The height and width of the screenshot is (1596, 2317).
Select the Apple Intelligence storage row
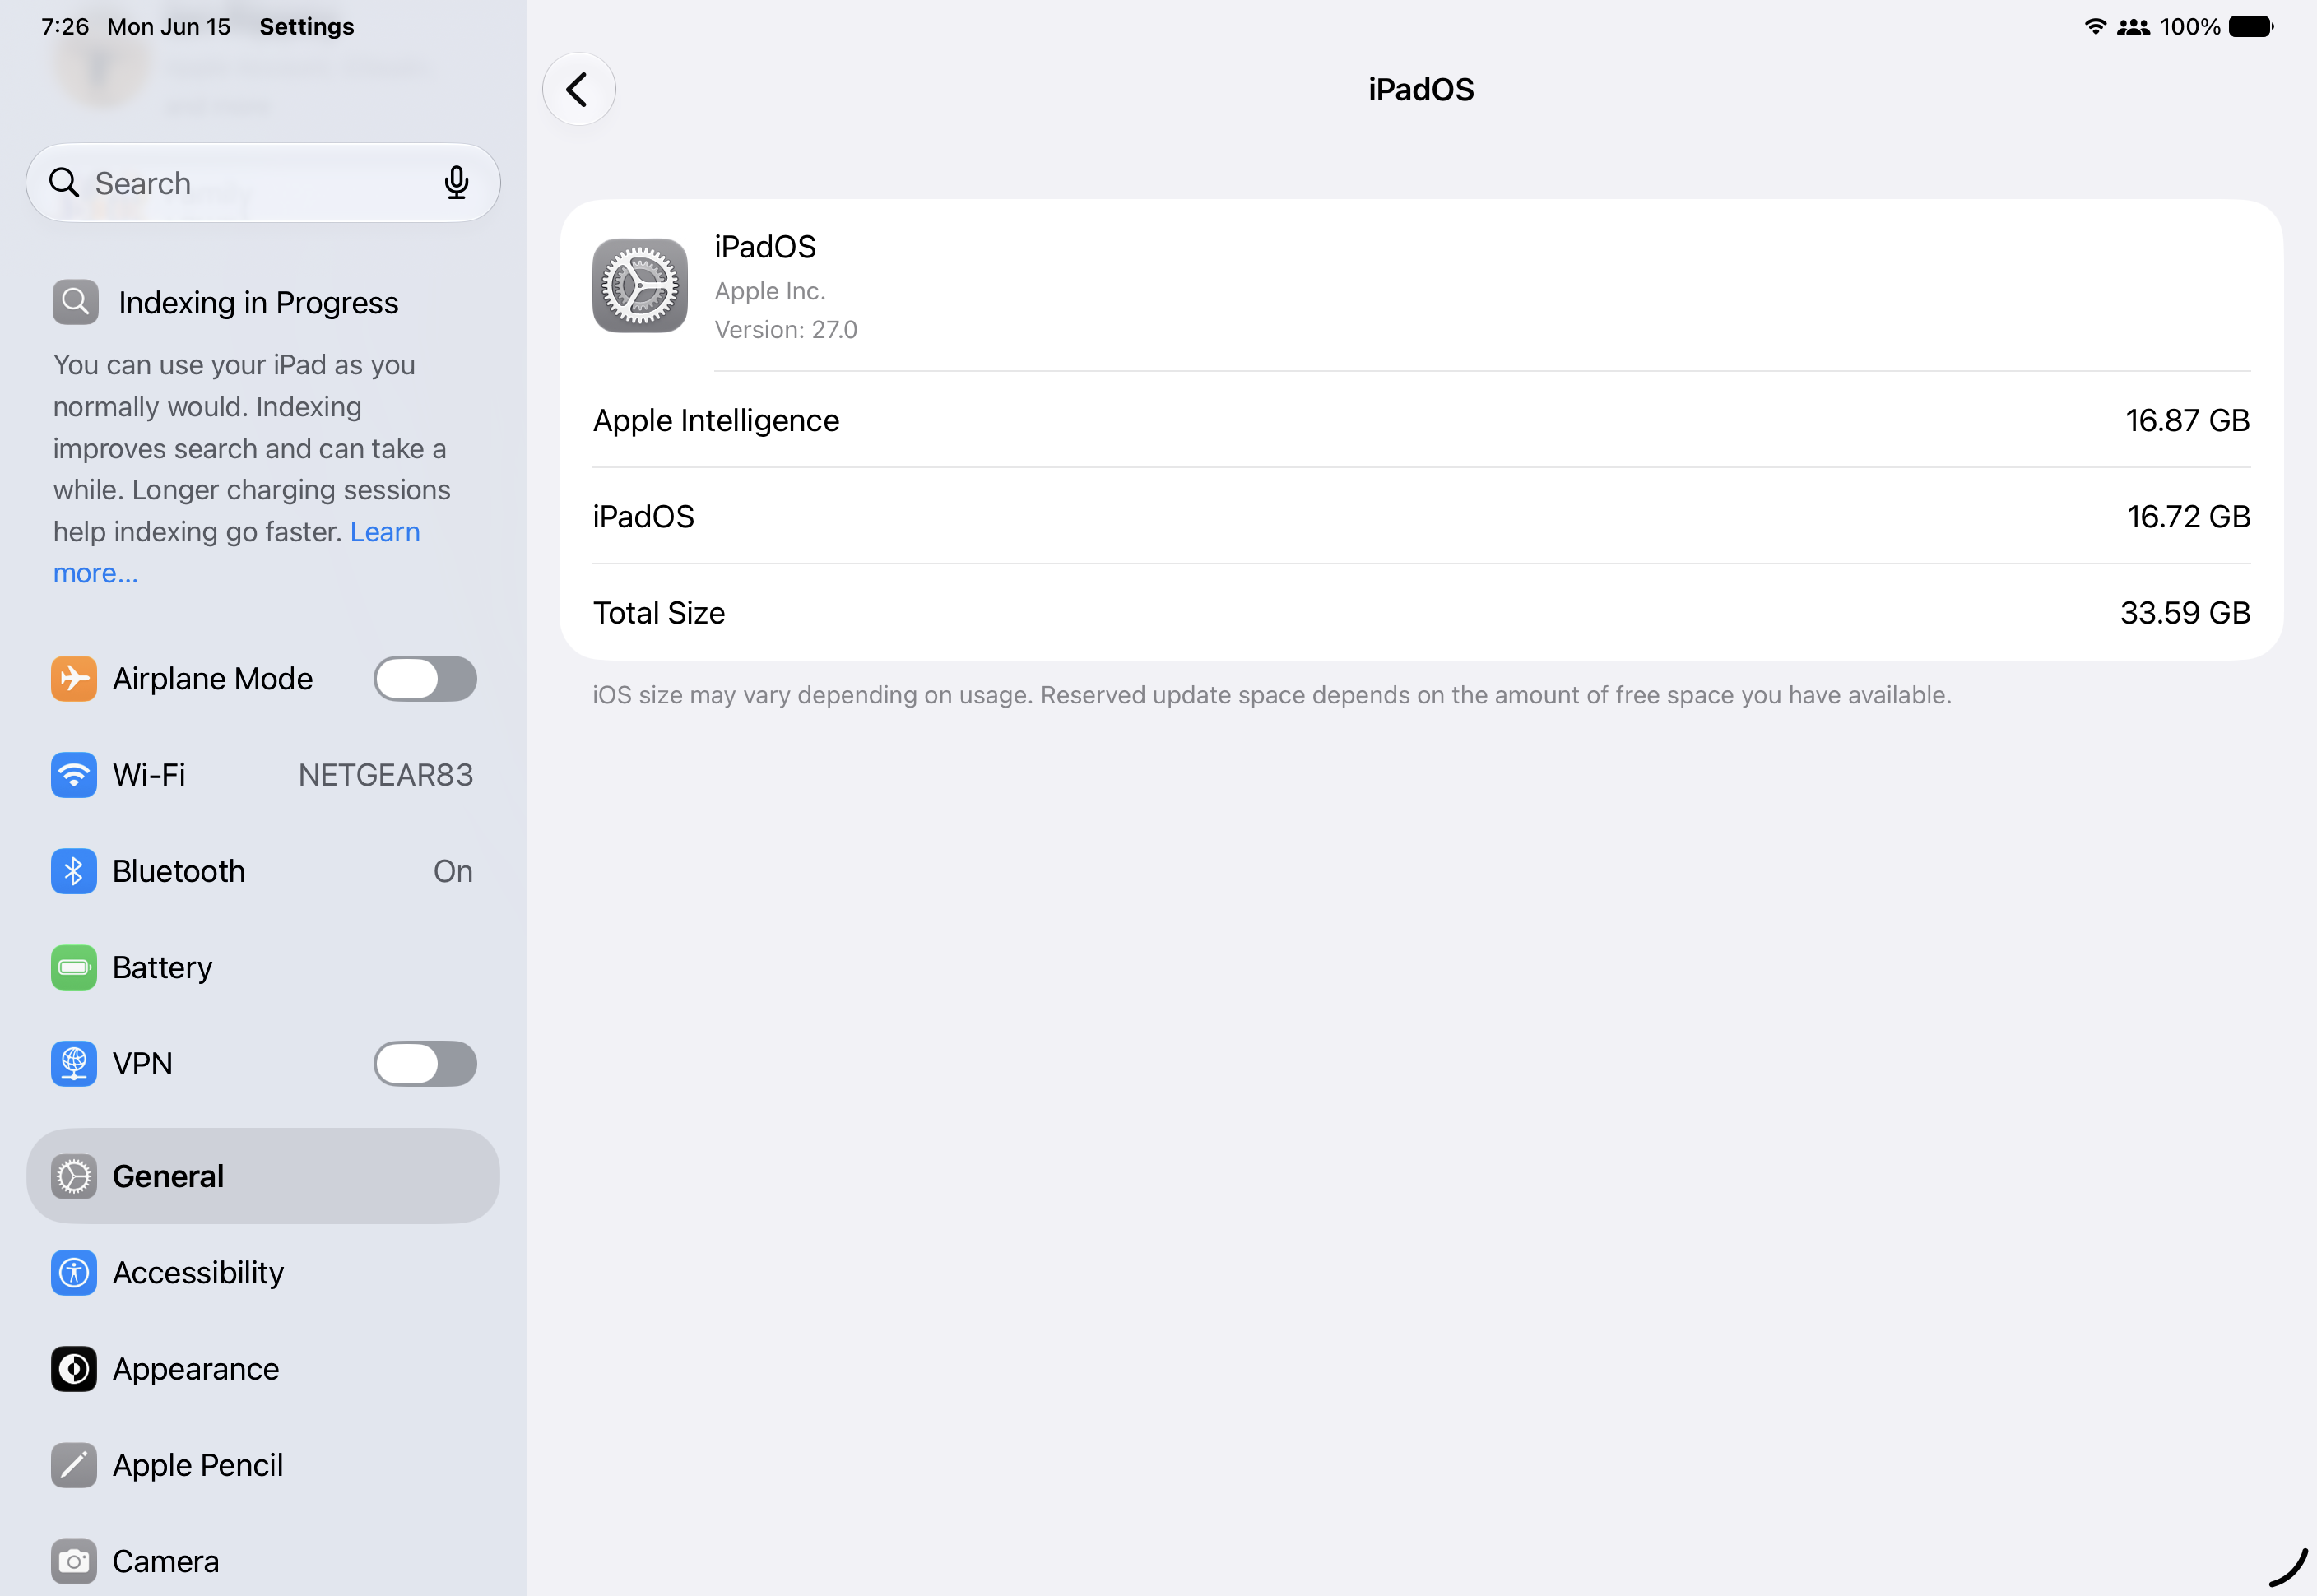coord(1421,420)
